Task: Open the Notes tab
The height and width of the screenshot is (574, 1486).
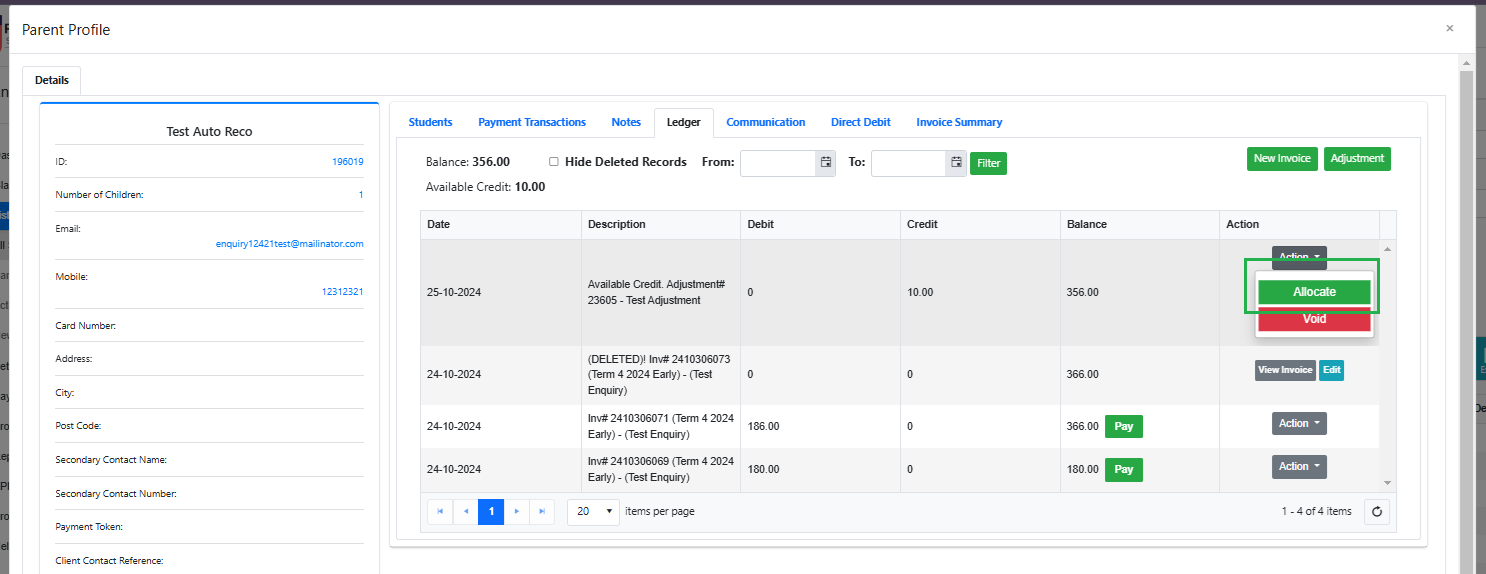Action: (x=626, y=122)
